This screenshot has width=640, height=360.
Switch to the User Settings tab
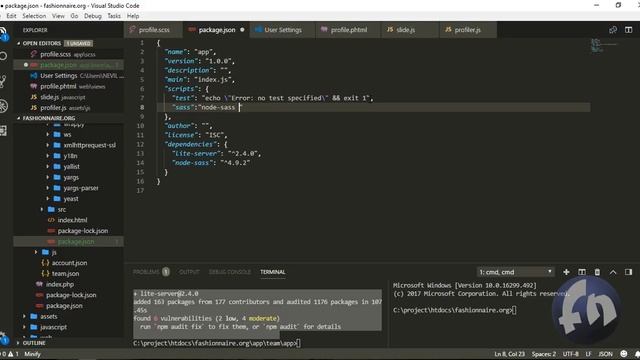(x=282, y=30)
